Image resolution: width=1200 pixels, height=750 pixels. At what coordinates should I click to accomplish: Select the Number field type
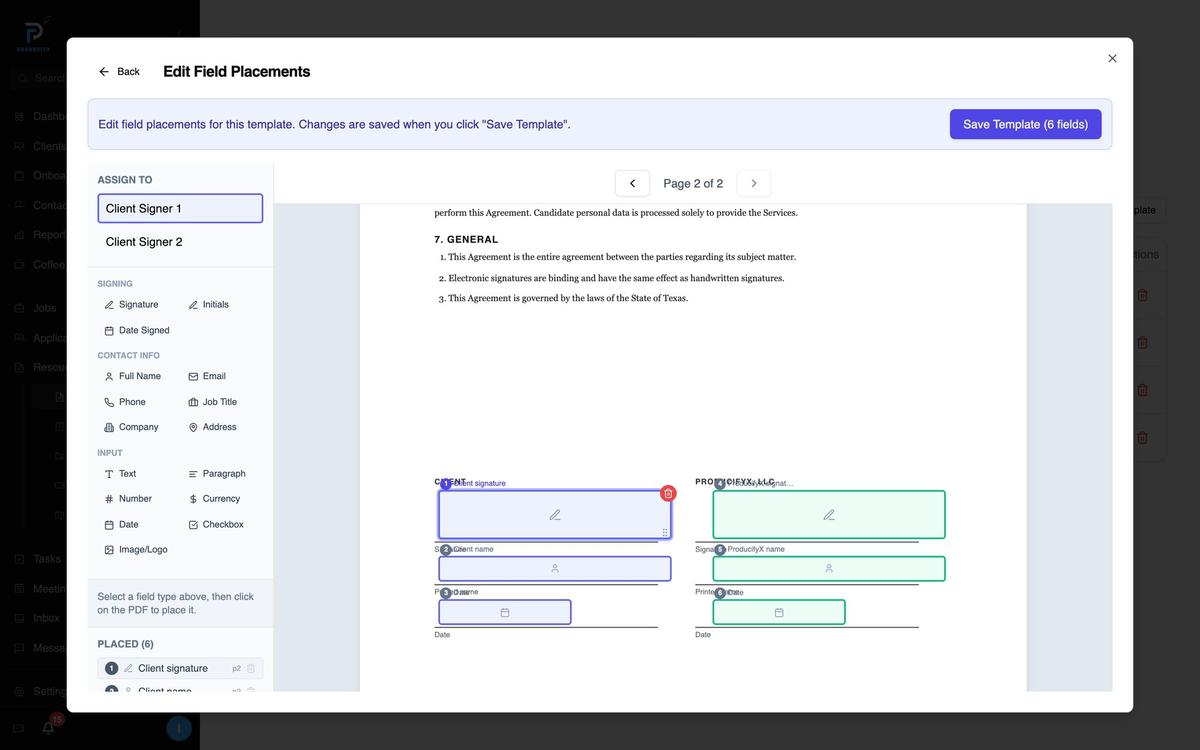[128, 499]
